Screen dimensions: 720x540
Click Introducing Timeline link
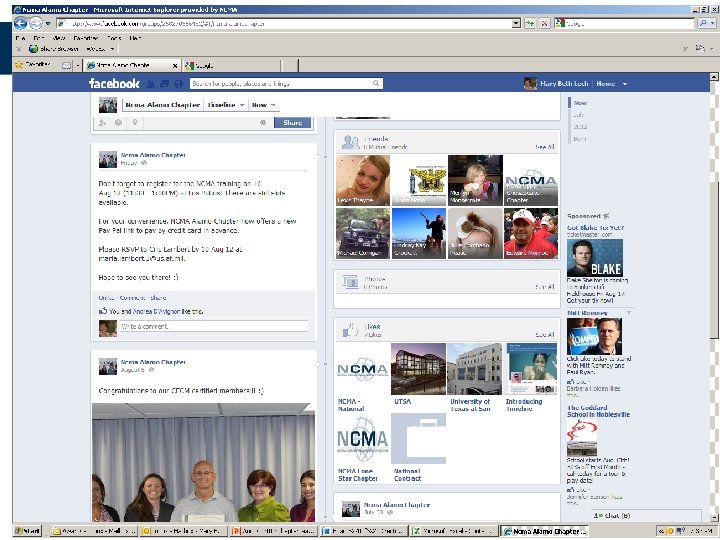click(x=524, y=405)
